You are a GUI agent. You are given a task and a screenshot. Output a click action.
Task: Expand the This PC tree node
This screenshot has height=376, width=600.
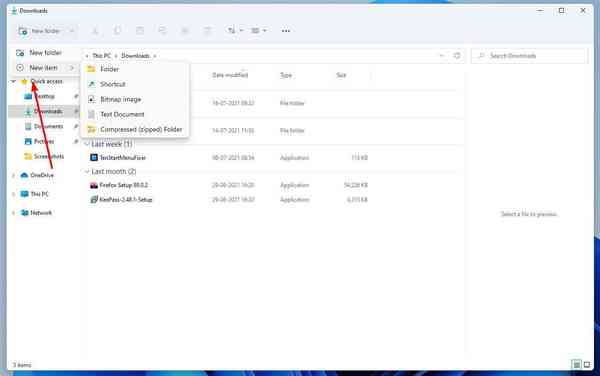(14, 194)
